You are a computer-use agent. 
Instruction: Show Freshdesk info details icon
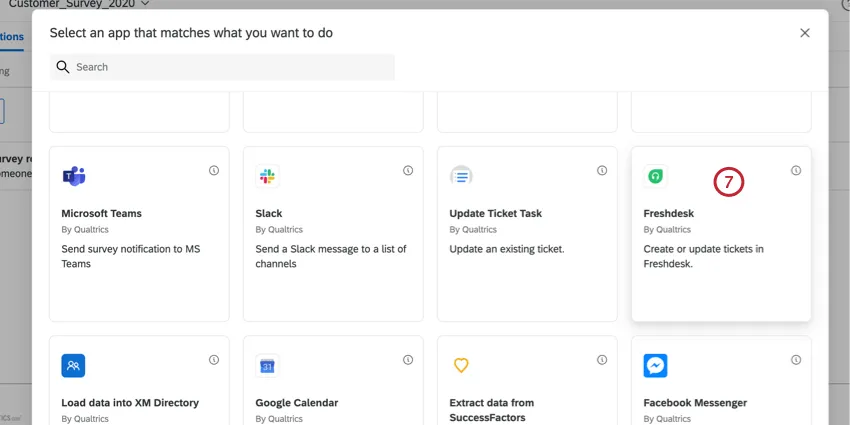coord(796,171)
